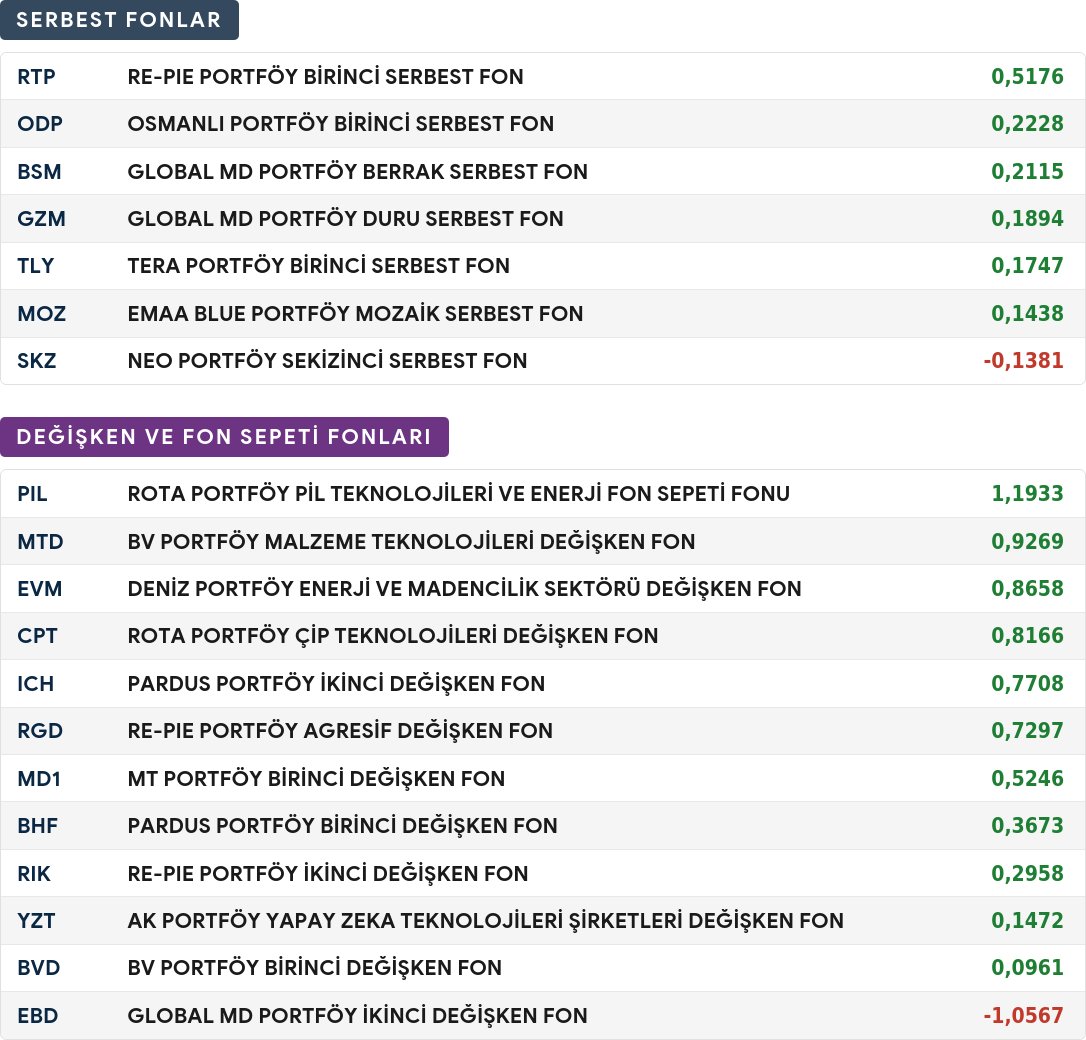Click the value 0,1472
This screenshot has width=1086, height=1040.
pyautogui.click(x=1027, y=920)
